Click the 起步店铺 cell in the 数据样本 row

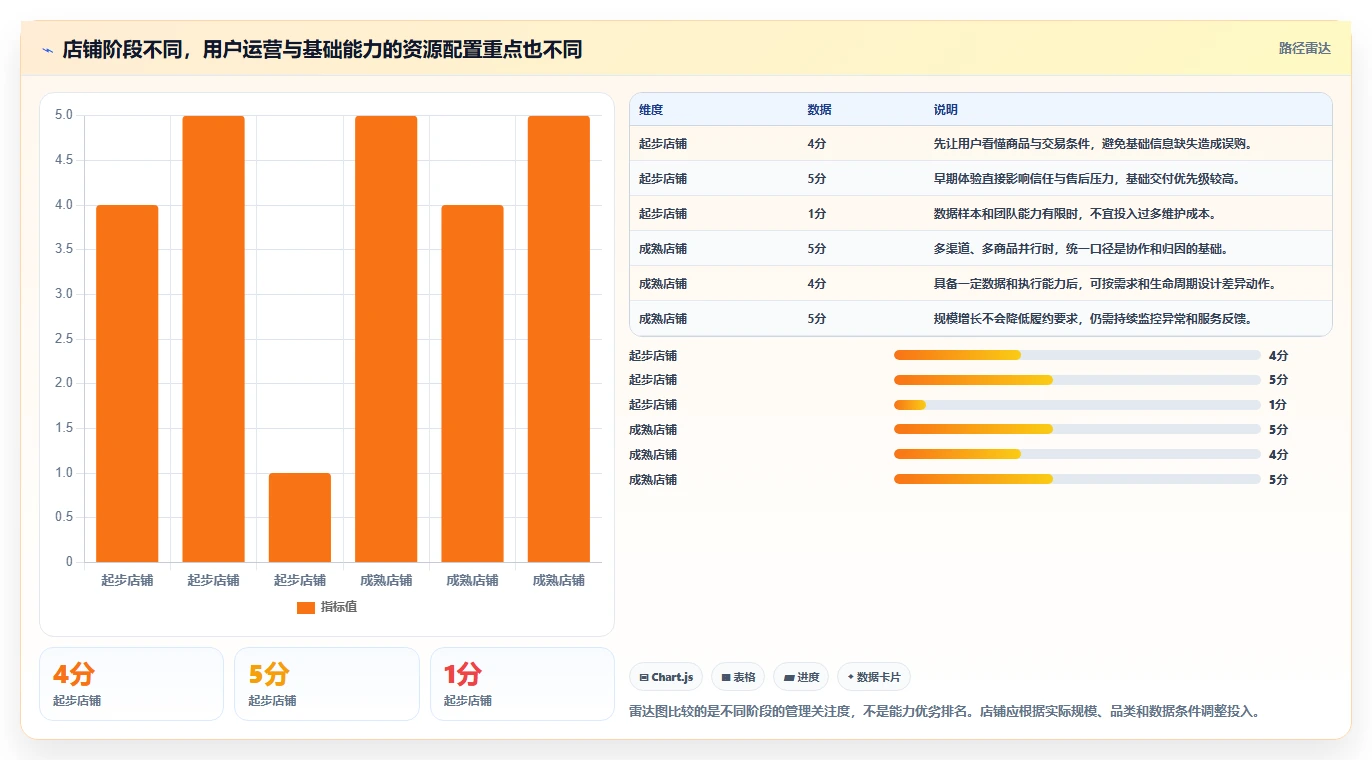click(x=663, y=214)
